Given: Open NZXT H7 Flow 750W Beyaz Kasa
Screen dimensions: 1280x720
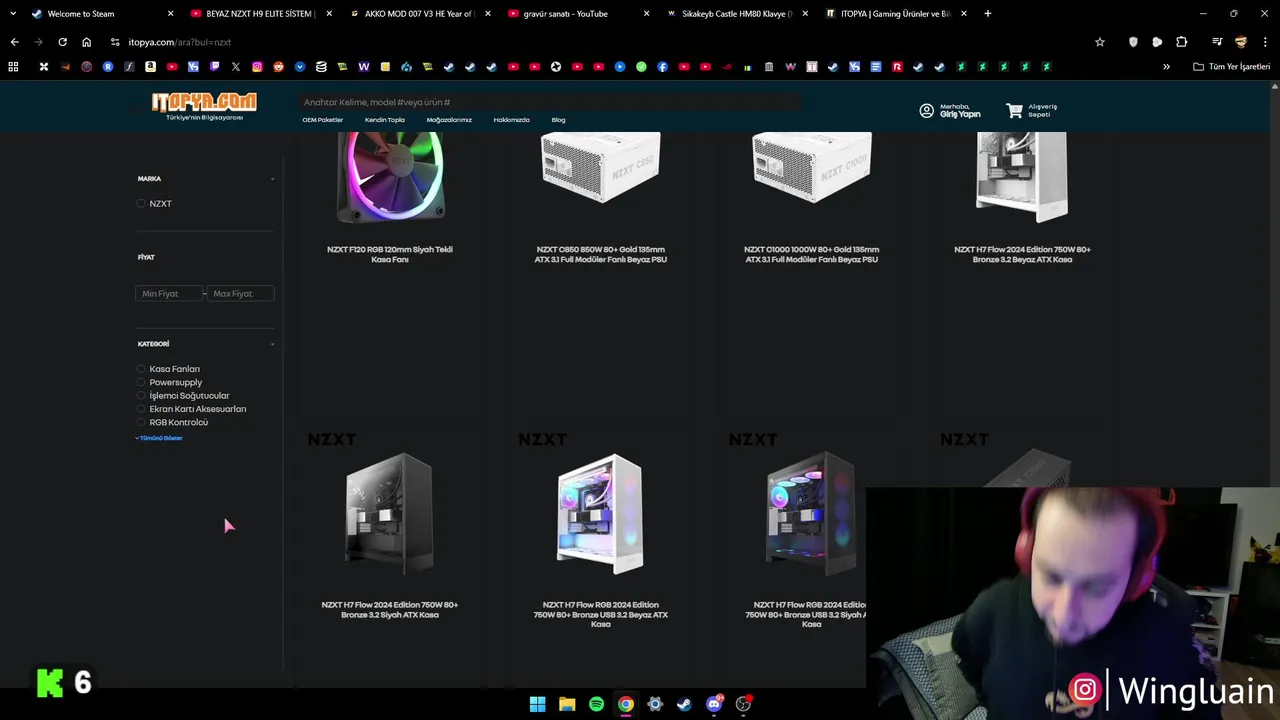Looking at the screenshot, I should click(x=1022, y=254).
